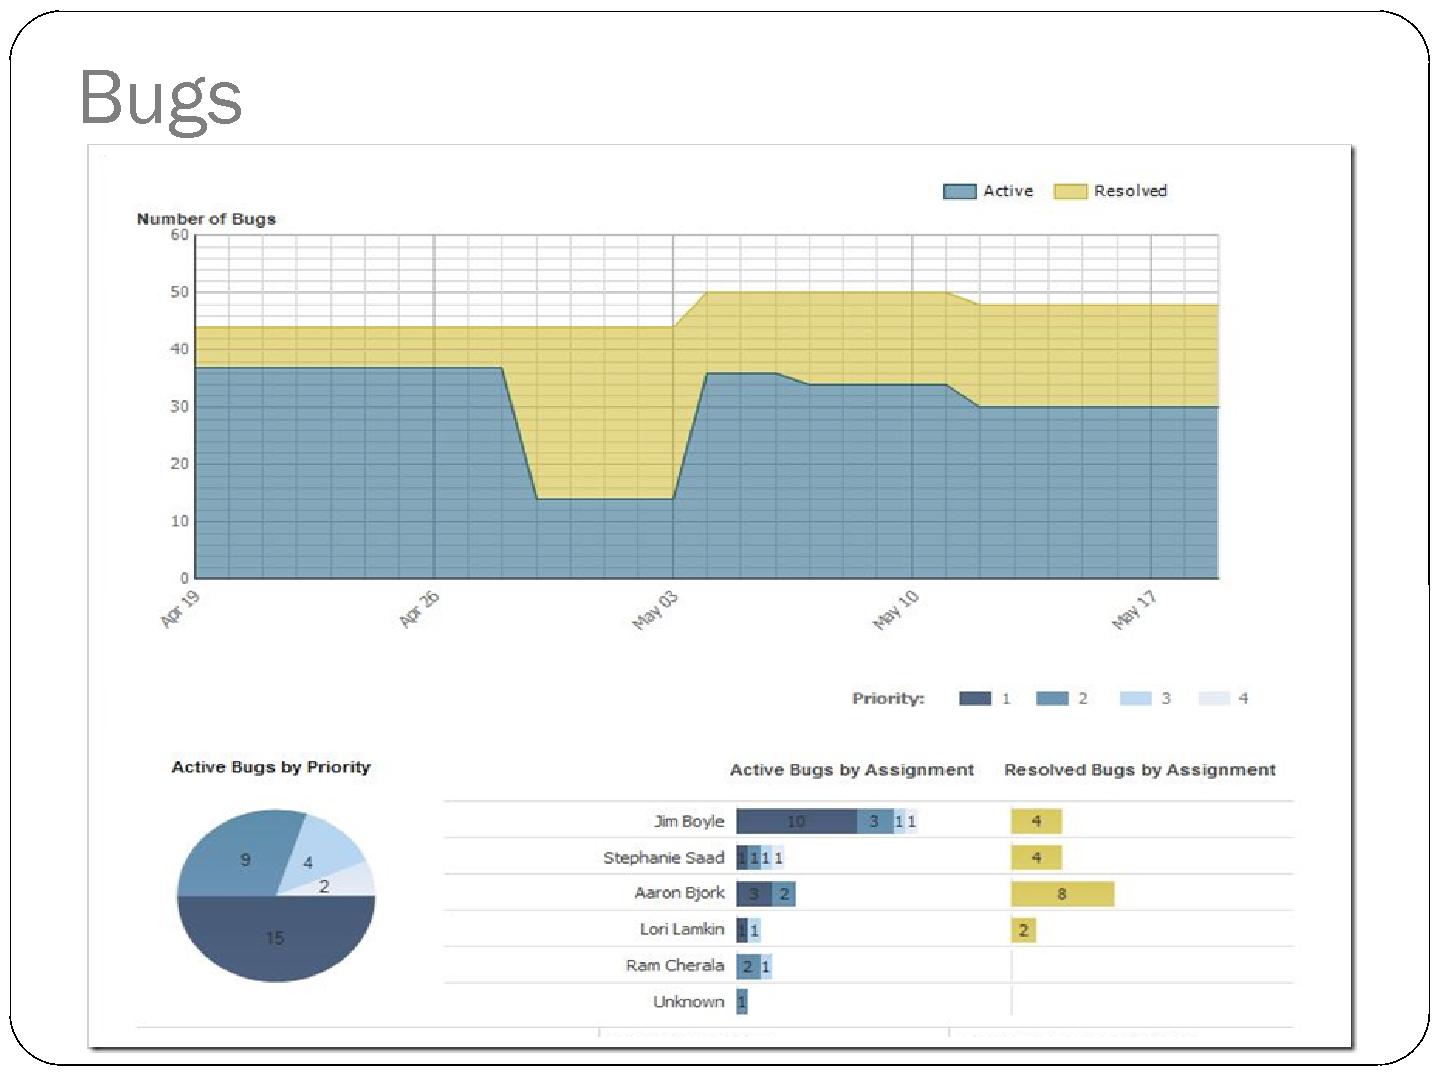Click Lori Lamkin's resolved bar showing 2
Screen dimensions: 1440x1080
(1023, 930)
